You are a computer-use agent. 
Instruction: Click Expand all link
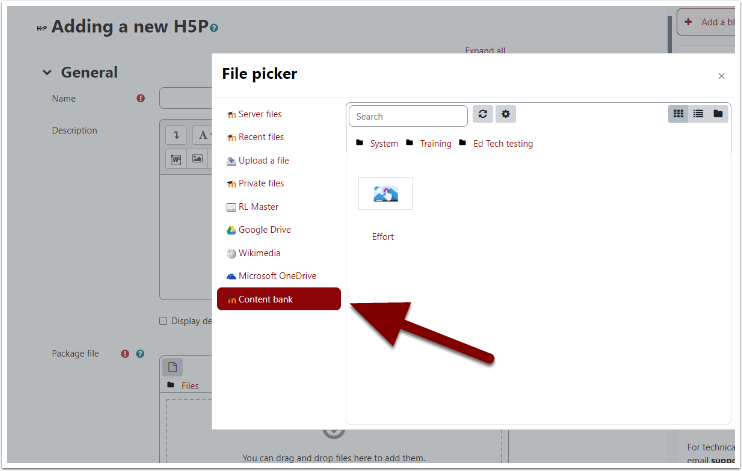(x=485, y=51)
